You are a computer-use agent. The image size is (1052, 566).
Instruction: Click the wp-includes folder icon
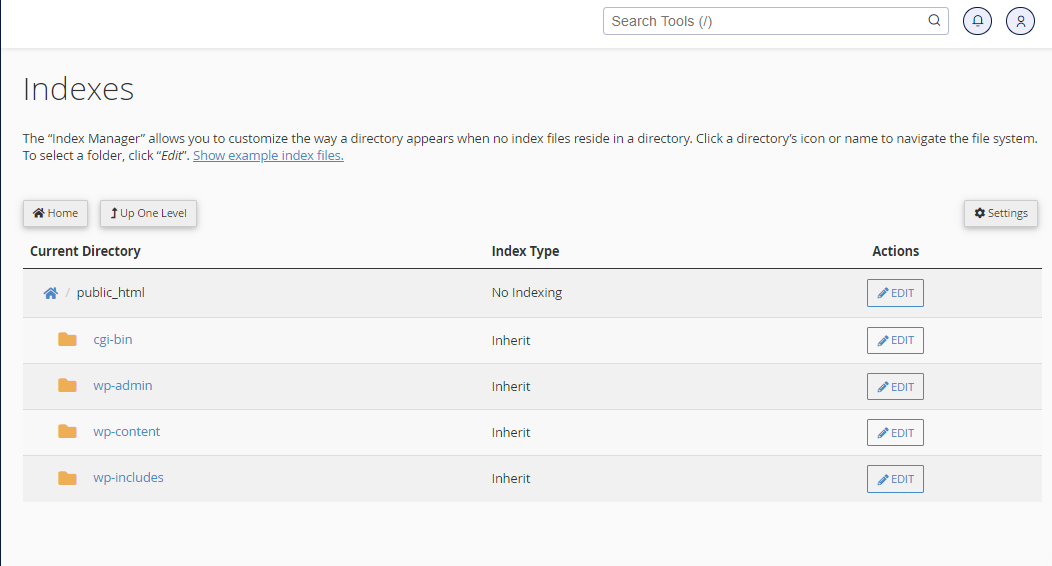click(x=67, y=478)
